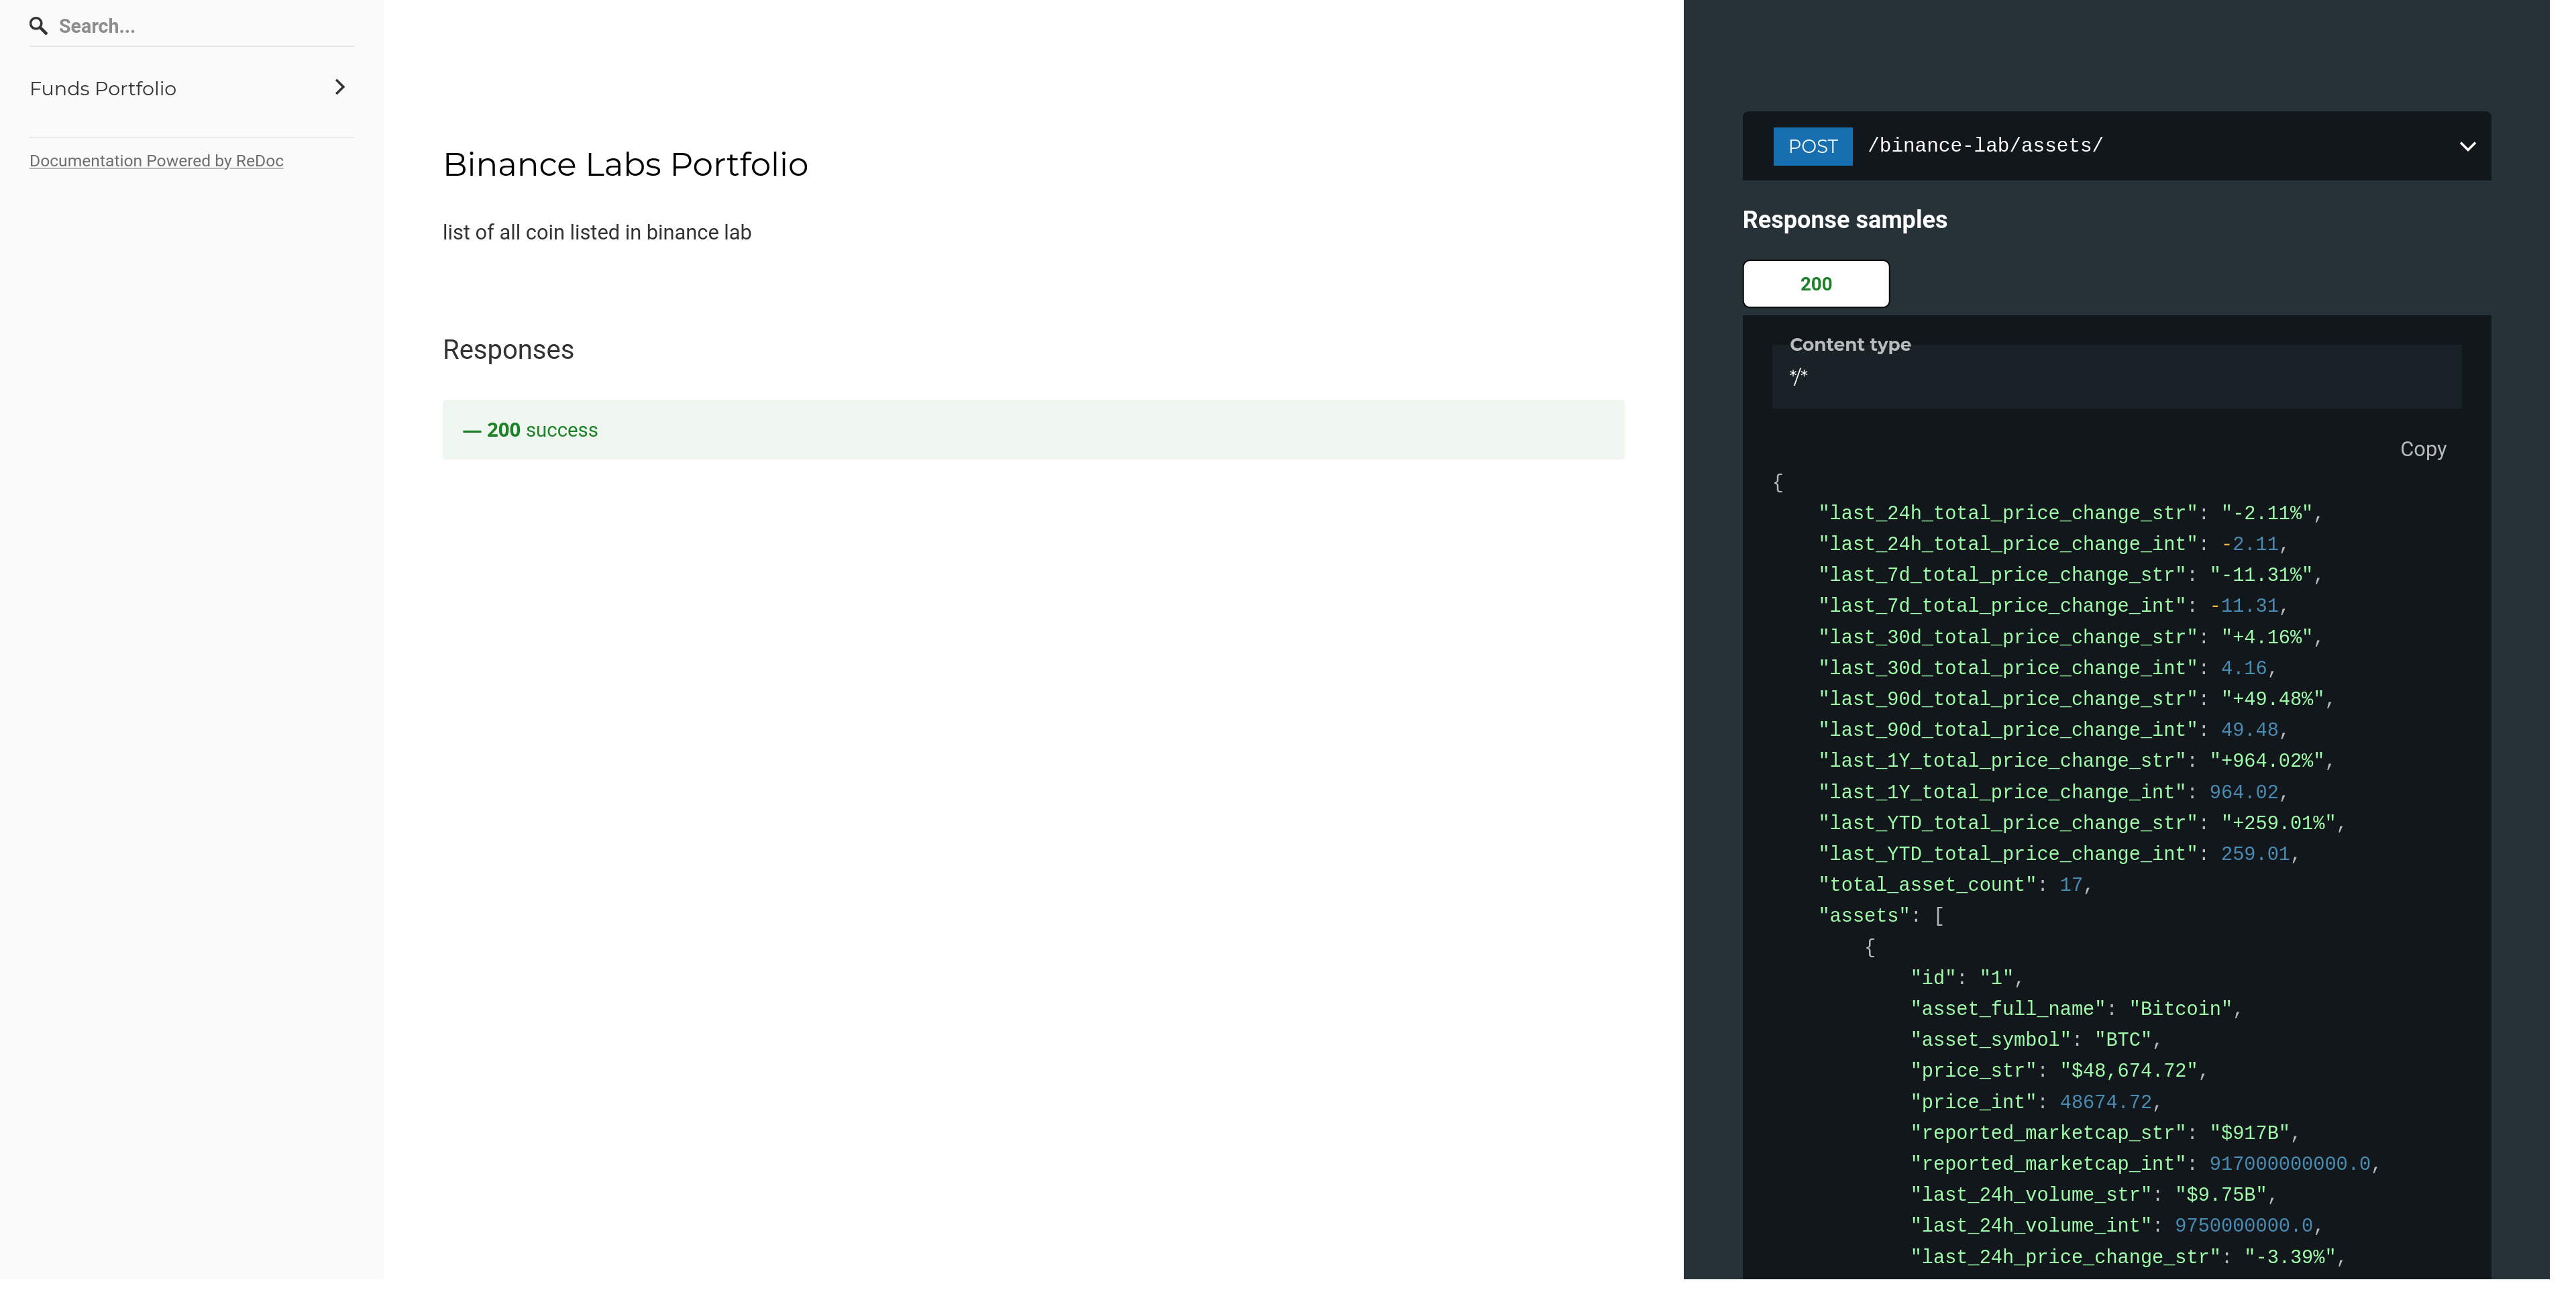Click the /binance-lab/assets/ endpoint path
This screenshot has width=2576, height=1292.
click(1985, 146)
